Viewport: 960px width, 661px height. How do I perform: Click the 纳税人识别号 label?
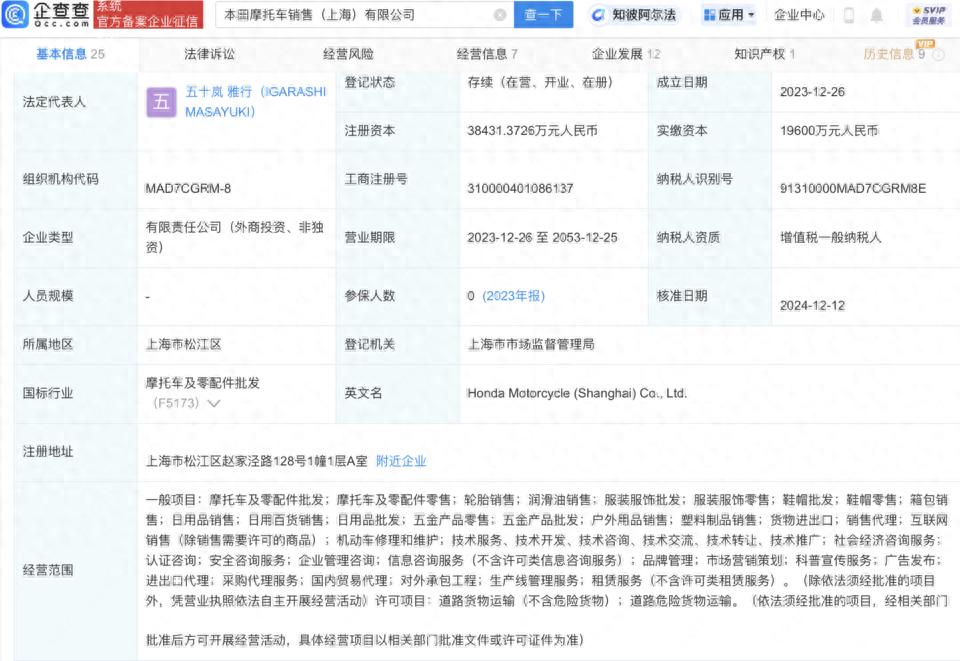pos(694,179)
